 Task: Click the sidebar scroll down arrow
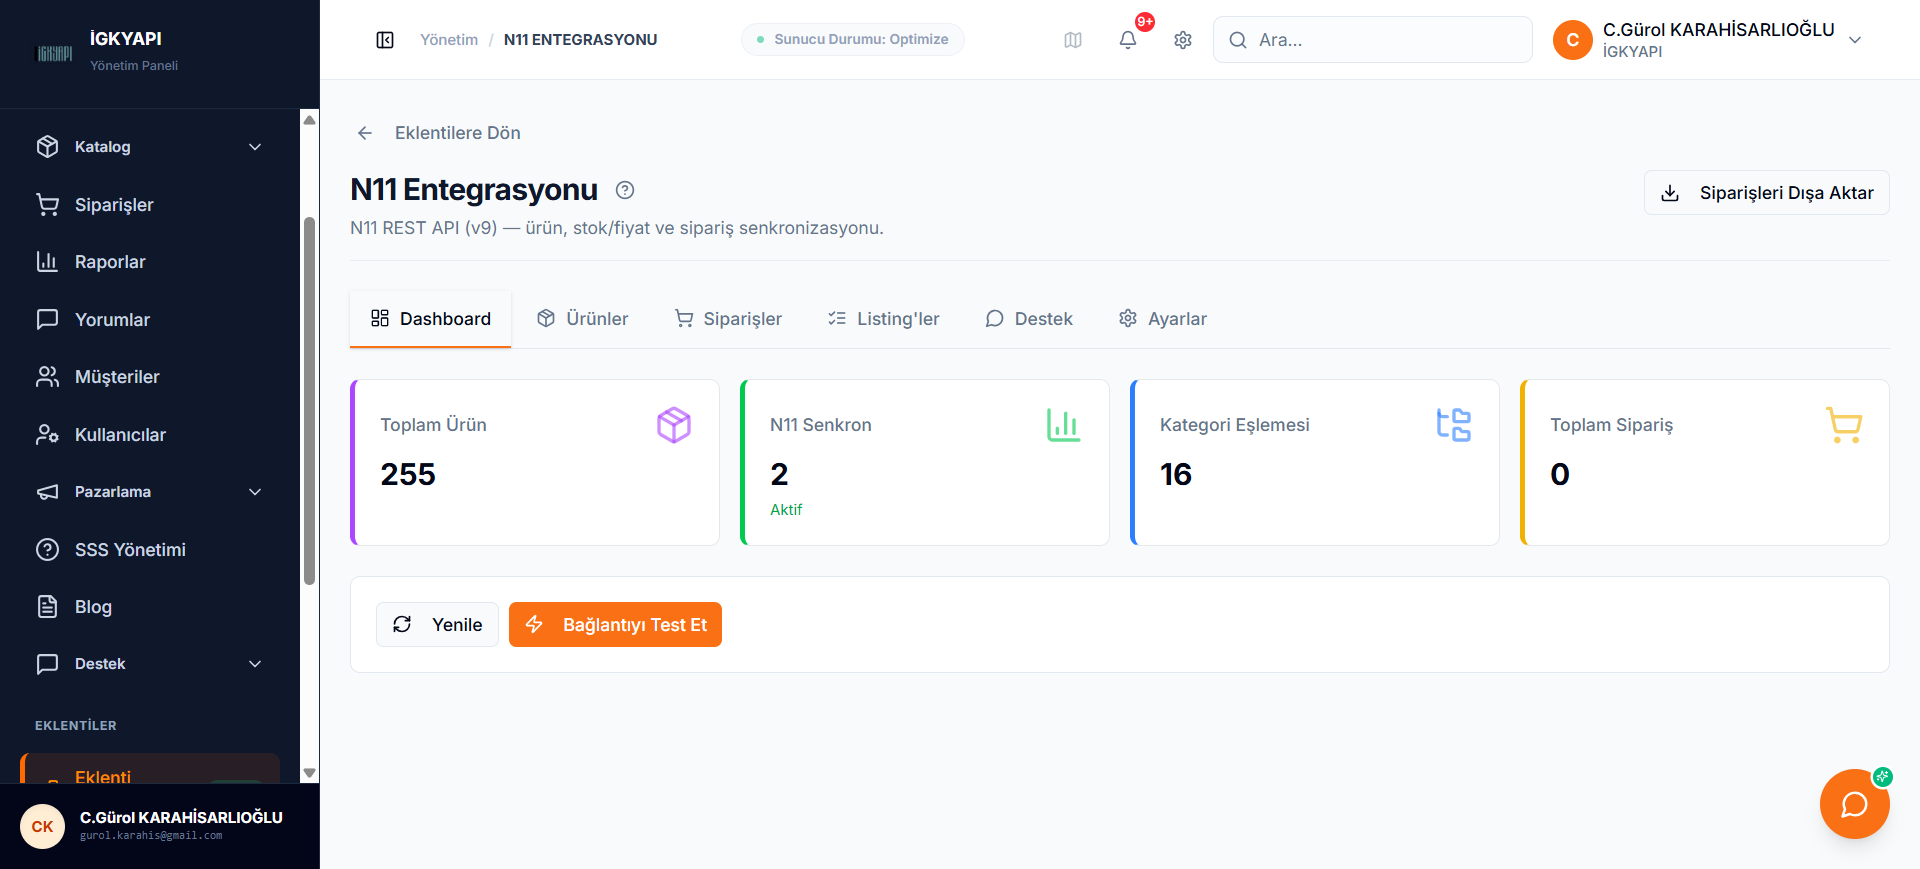pyautogui.click(x=309, y=773)
